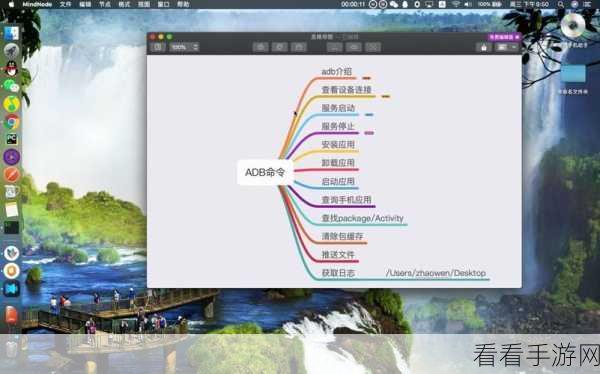
Task: Open Spotlight search magnifier icon
Action: click(561, 5)
